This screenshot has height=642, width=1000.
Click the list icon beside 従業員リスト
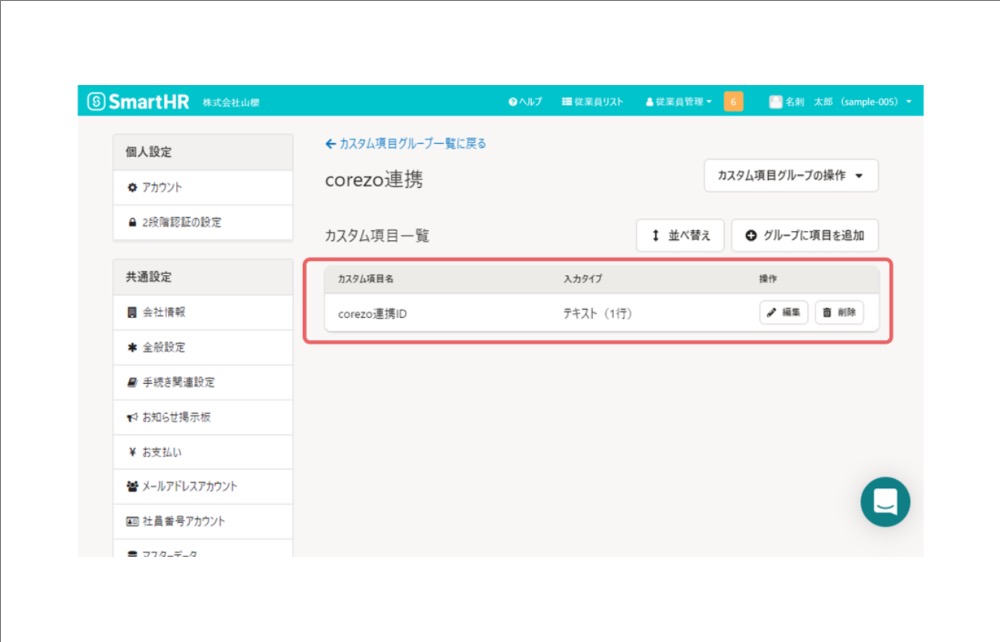pos(566,101)
